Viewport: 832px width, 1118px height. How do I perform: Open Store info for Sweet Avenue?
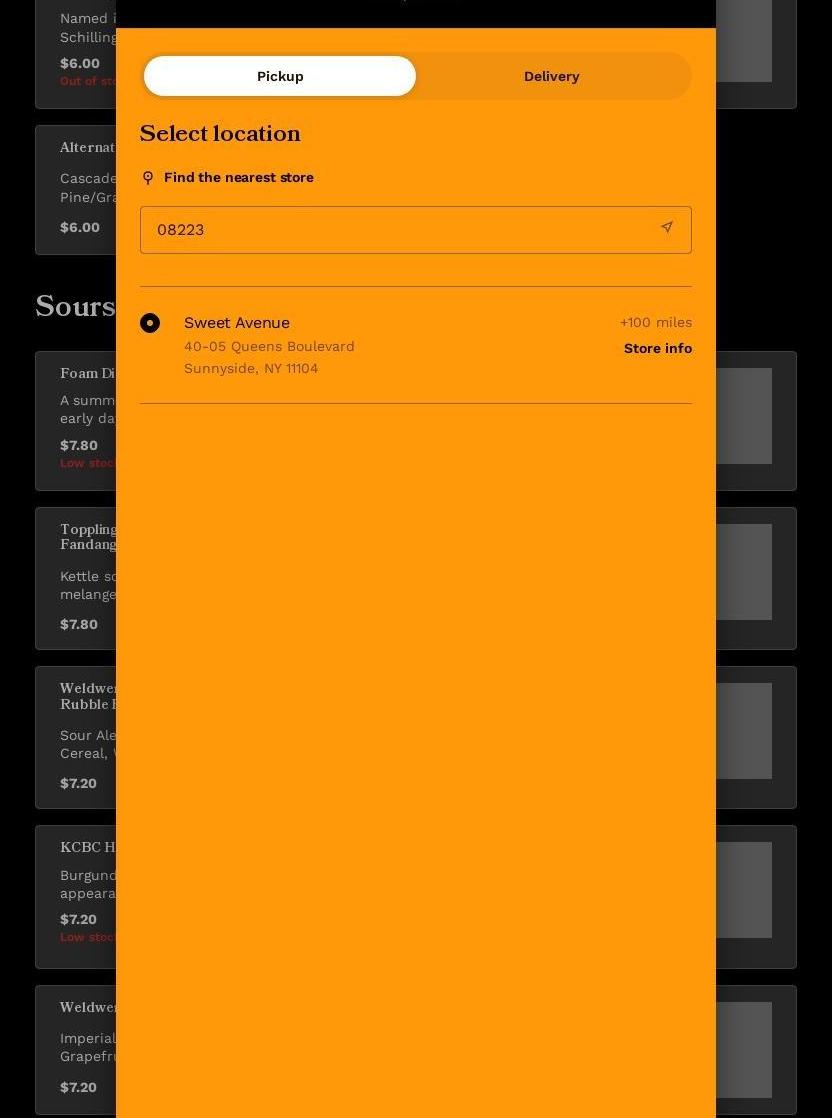tap(657, 348)
